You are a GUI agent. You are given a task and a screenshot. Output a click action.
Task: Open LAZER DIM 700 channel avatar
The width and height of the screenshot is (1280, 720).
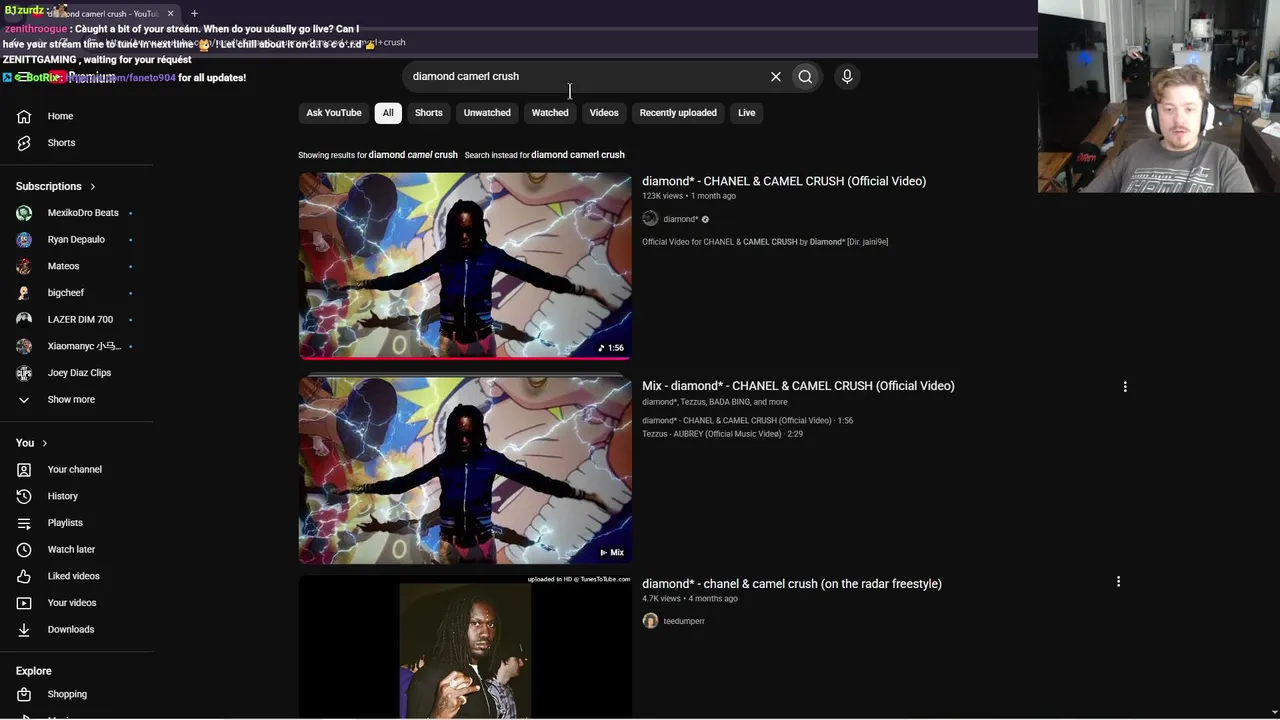(24, 320)
